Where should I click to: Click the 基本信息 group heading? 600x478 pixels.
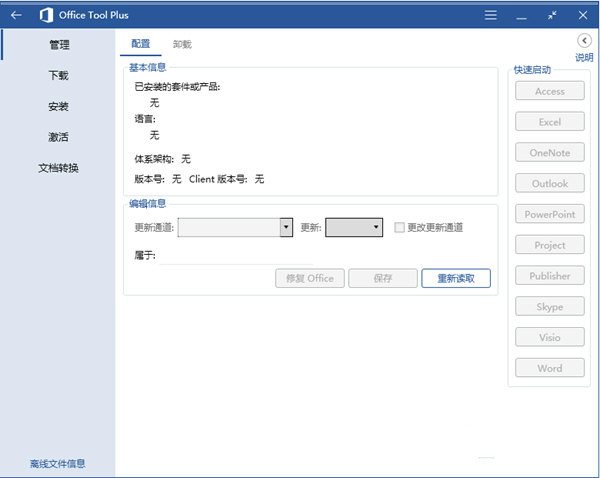(x=148, y=68)
